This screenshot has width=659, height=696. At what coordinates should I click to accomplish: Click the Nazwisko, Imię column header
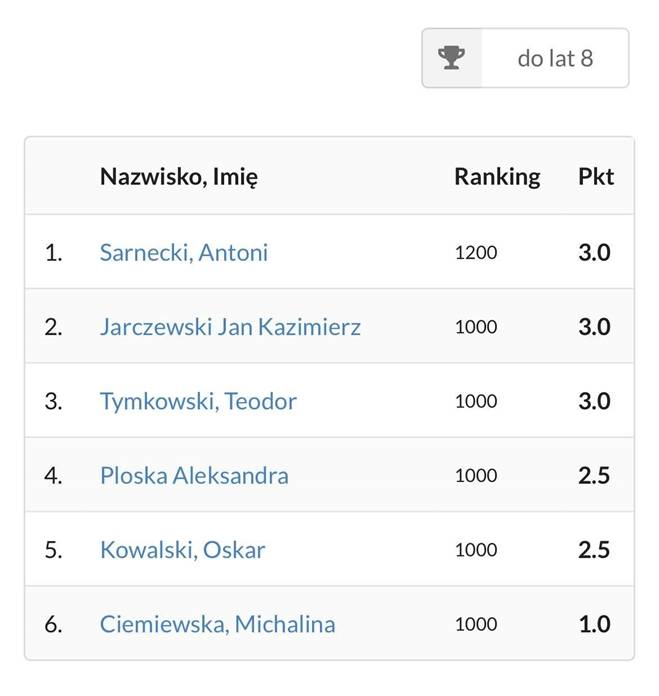pyautogui.click(x=179, y=177)
